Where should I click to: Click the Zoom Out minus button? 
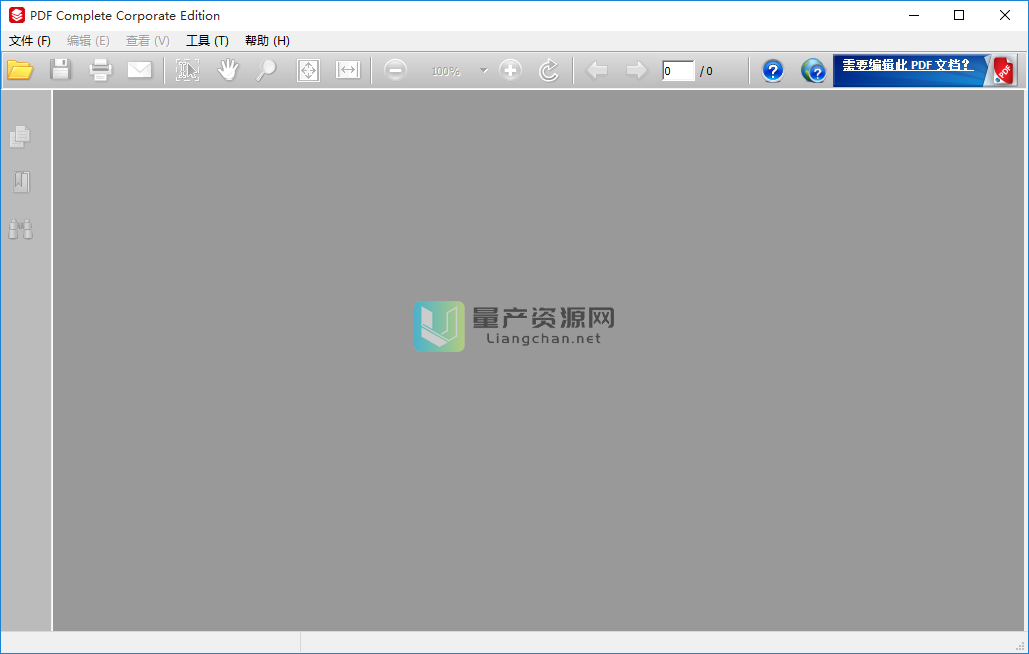coord(395,70)
